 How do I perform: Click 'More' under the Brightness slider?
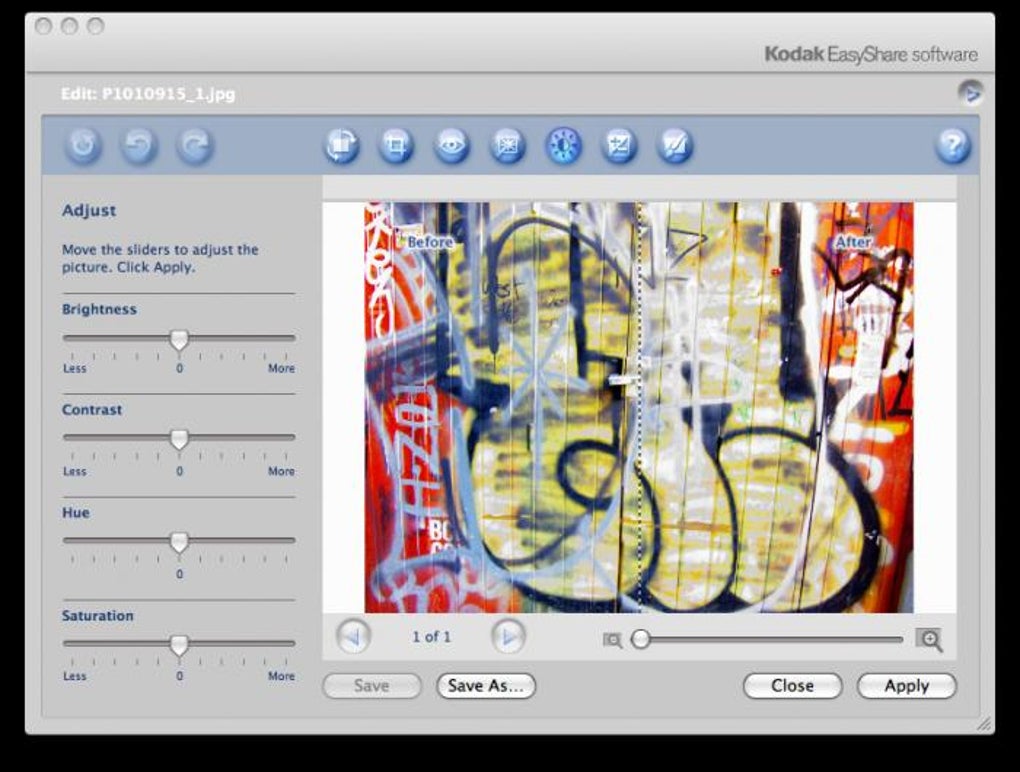click(x=282, y=368)
